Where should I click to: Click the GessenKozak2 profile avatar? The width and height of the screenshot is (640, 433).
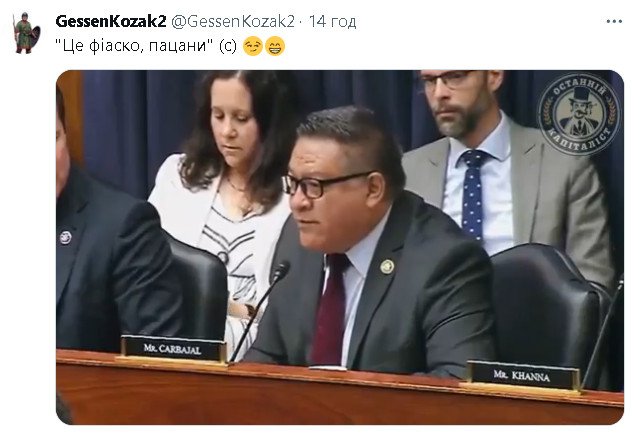[27, 33]
